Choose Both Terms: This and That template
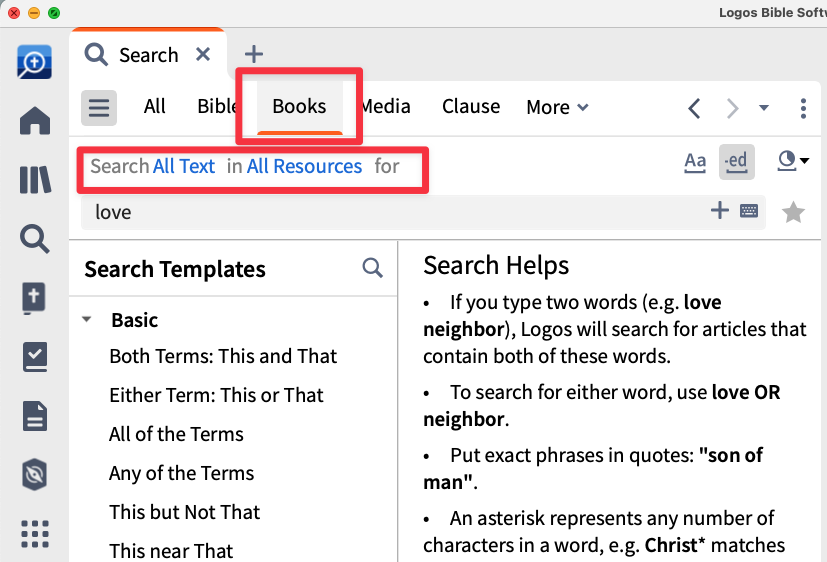Viewport: 827px width, 562px height. pyautogui.click(x=223, y=356)
